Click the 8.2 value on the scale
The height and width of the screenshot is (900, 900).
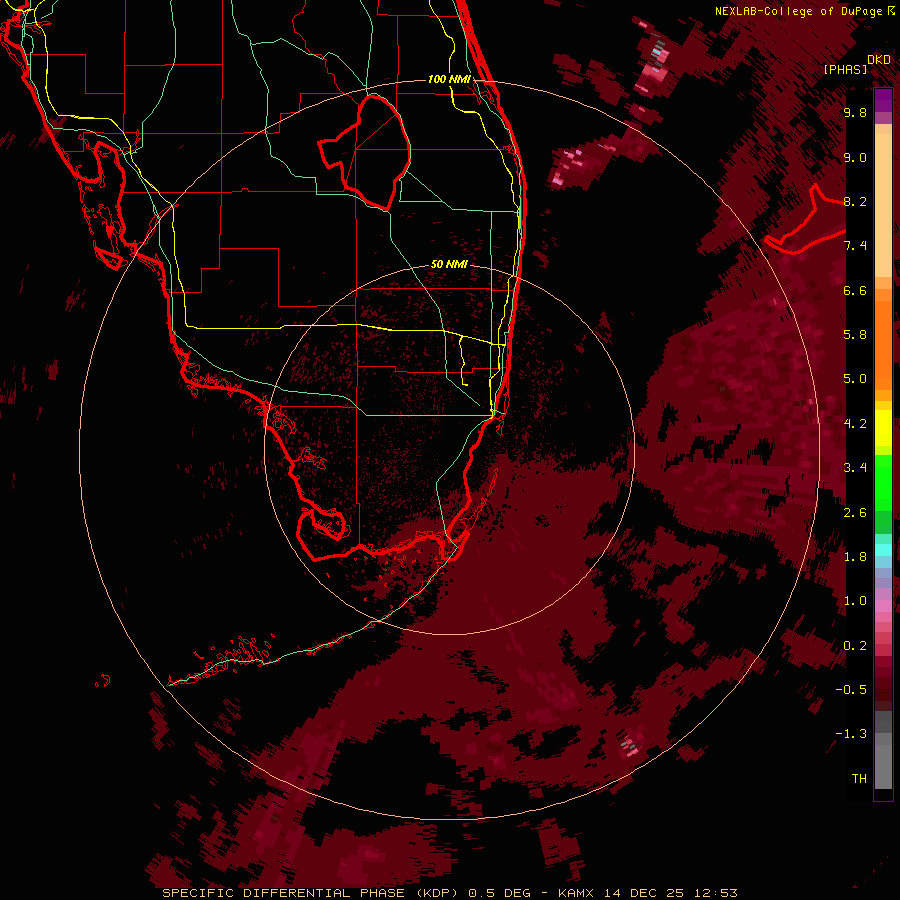tap(855, 201)
